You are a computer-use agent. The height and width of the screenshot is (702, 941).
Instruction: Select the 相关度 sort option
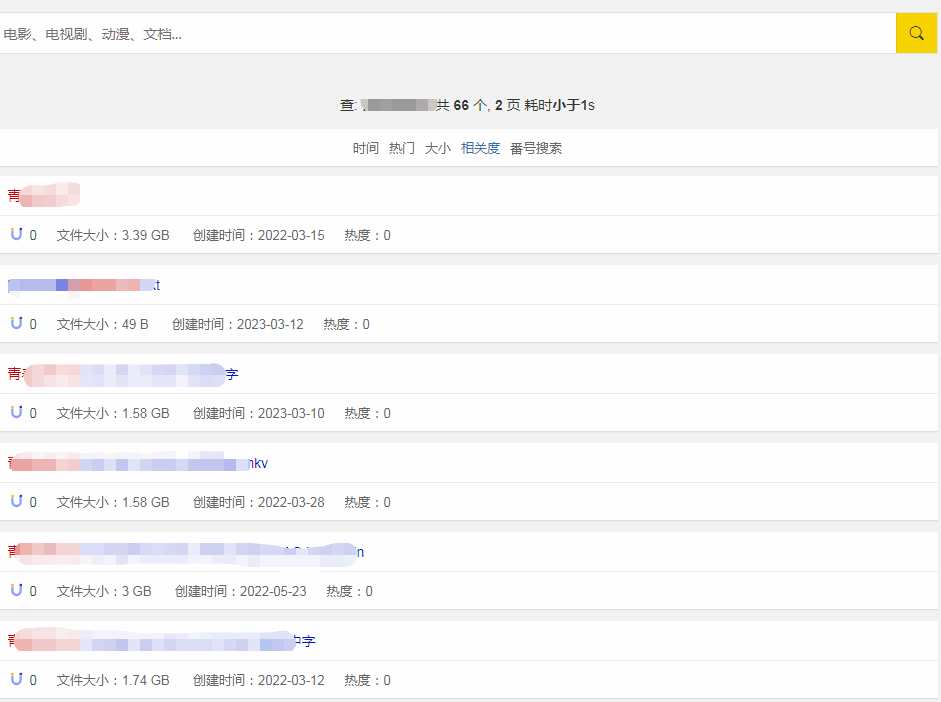click(480, 148)
